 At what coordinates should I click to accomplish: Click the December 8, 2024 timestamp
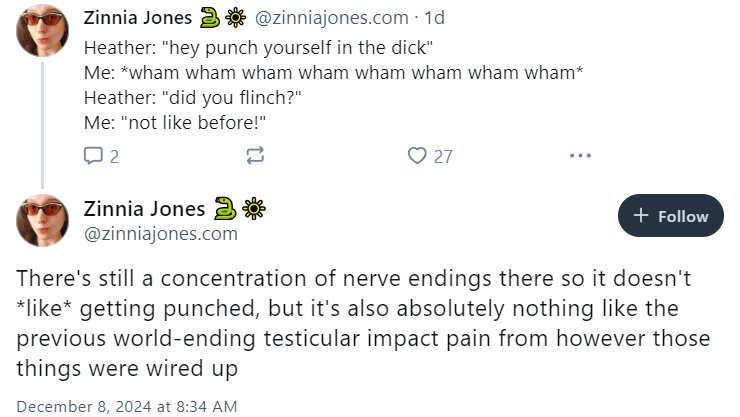tap(126, 406)
